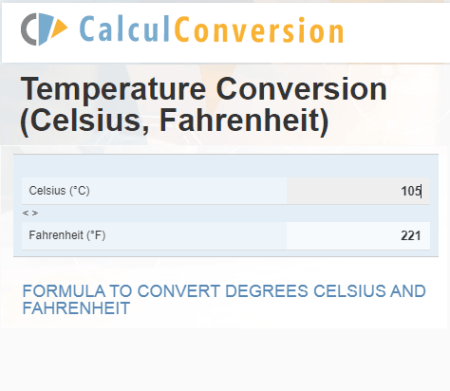Click the word FAHRENHEIT in the formula heading
This screenshot has width=450, height=391.
click(x=76, y=308)
